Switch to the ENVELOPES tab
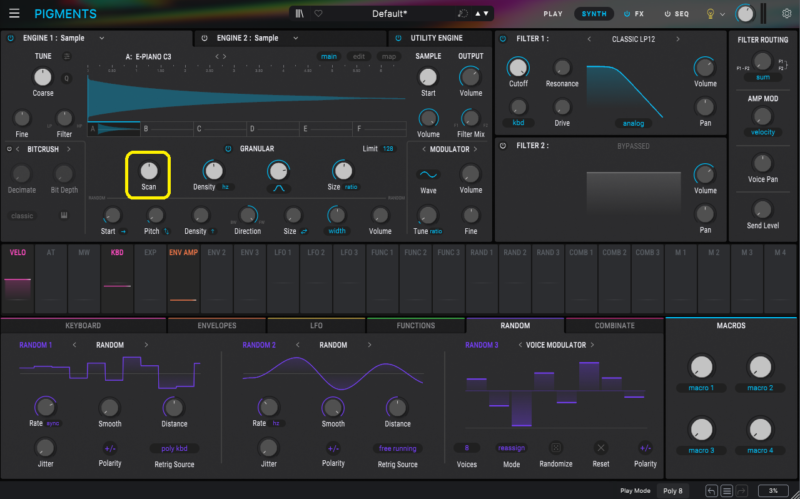This screenshot has height=499, width=800. point(217,326)
